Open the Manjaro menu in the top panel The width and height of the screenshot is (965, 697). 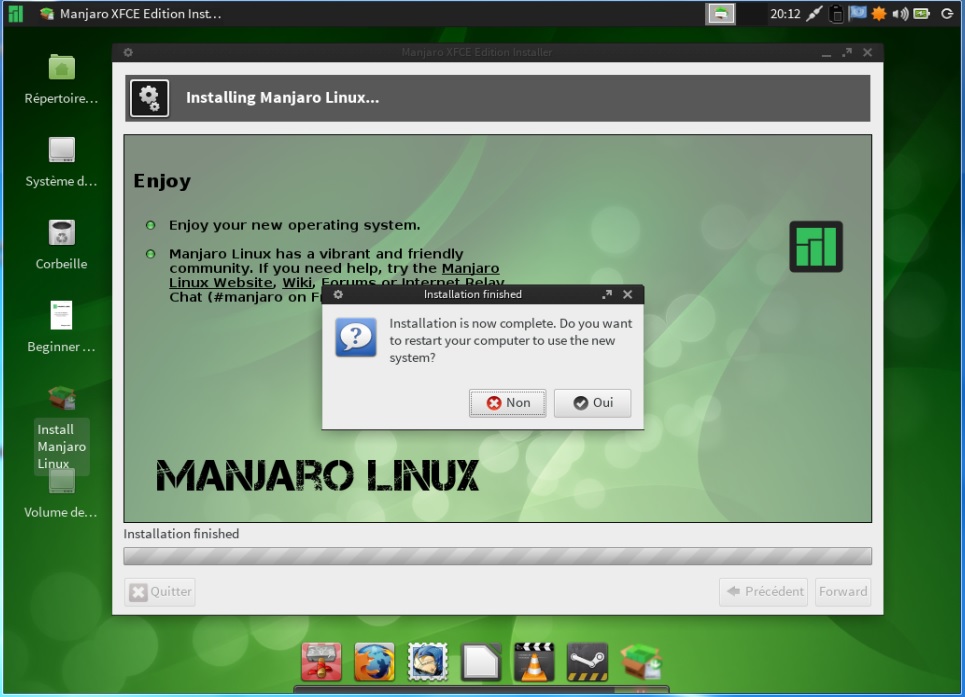[x=15, y=14]
